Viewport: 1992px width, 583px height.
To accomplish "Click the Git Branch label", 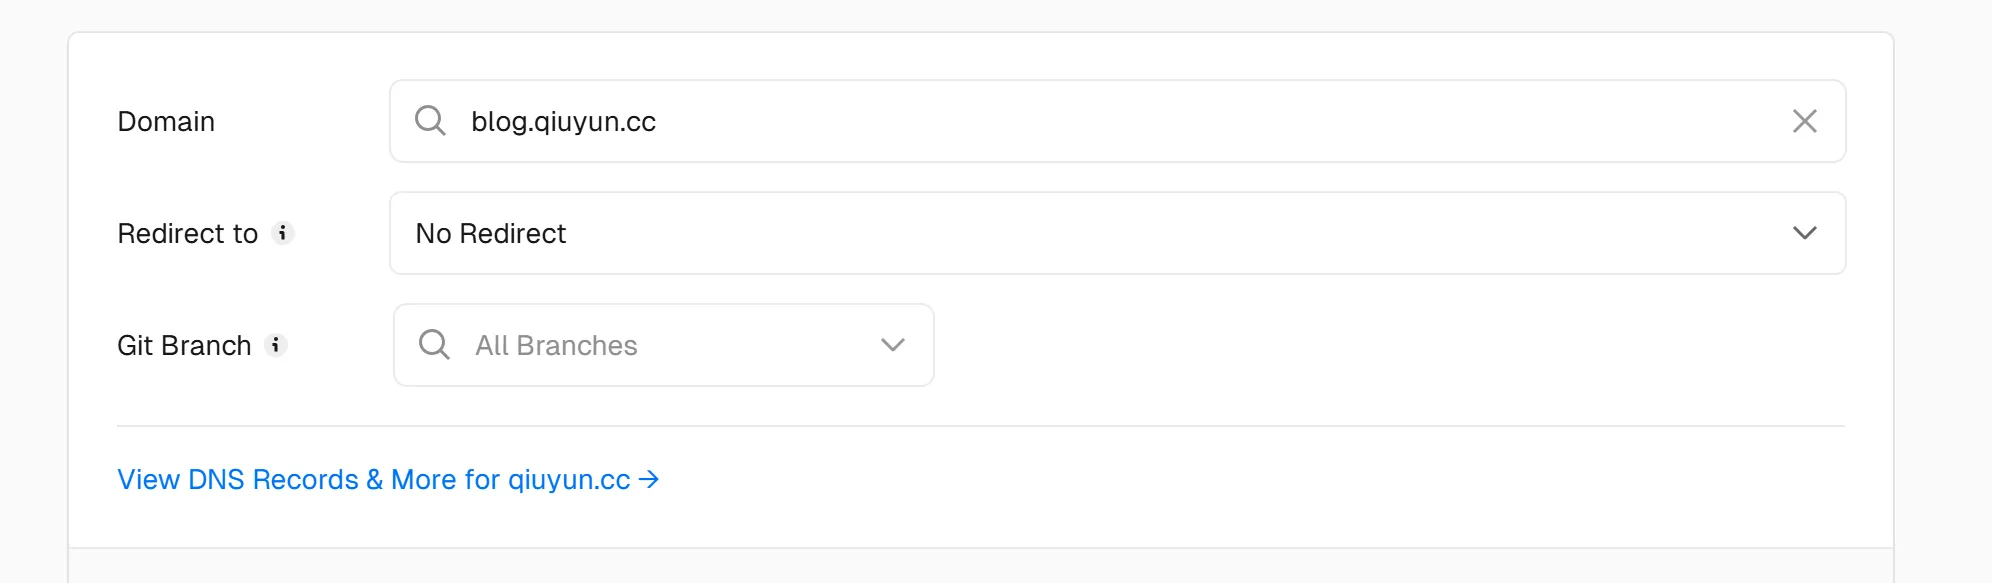I will pos(184,345).
